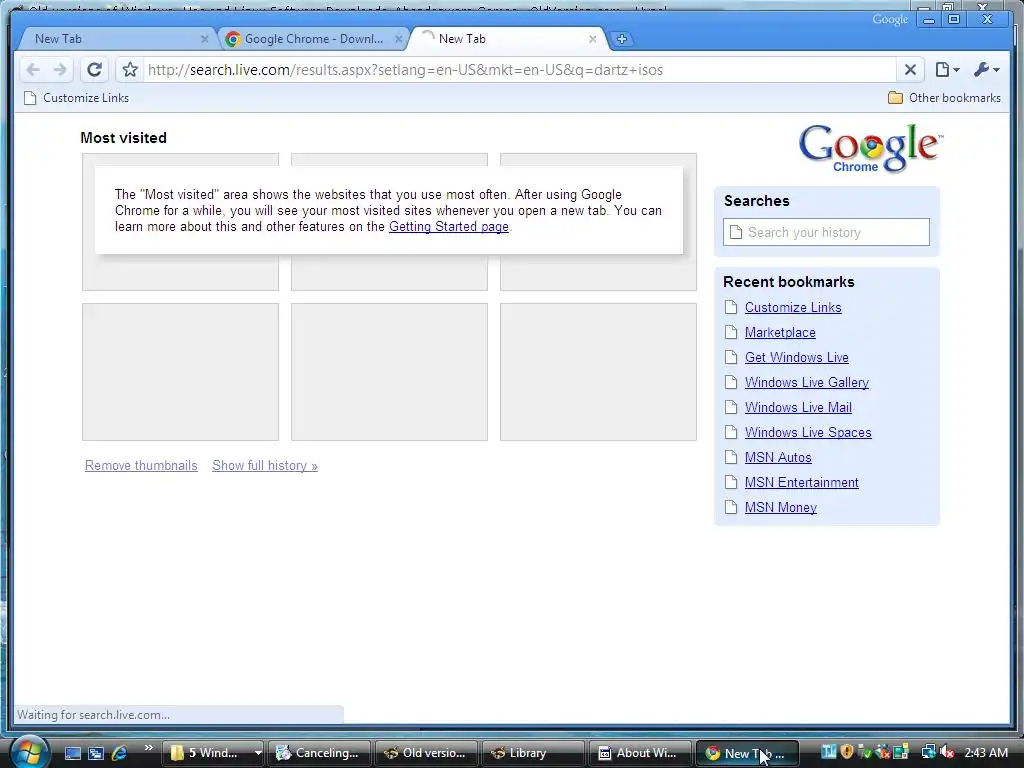Click the page icon next to MSN Money

(731, 507)
